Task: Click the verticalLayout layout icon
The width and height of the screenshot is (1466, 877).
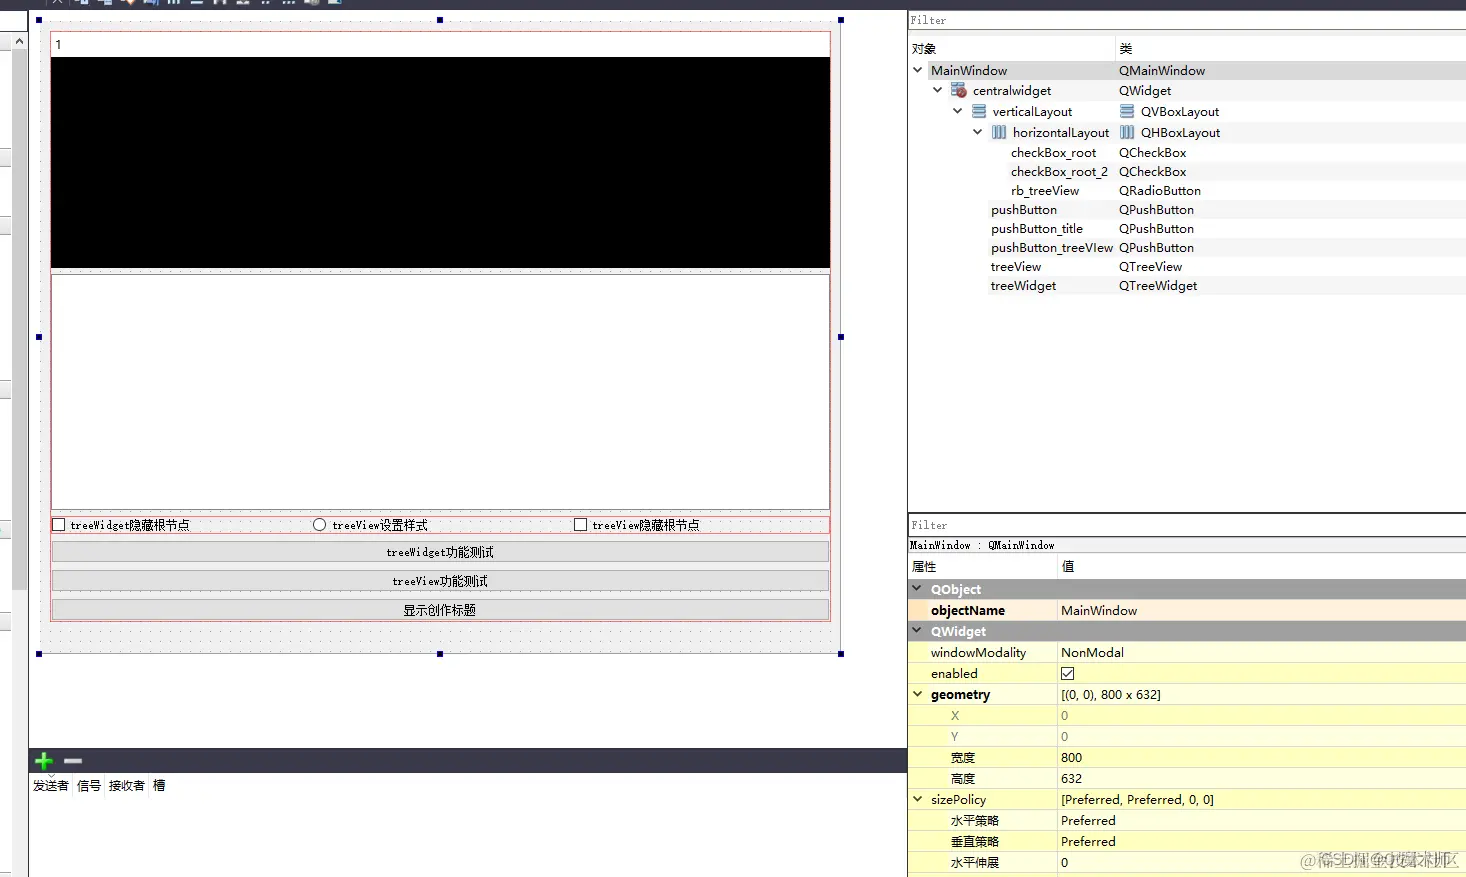Action: tap(979, 111)
